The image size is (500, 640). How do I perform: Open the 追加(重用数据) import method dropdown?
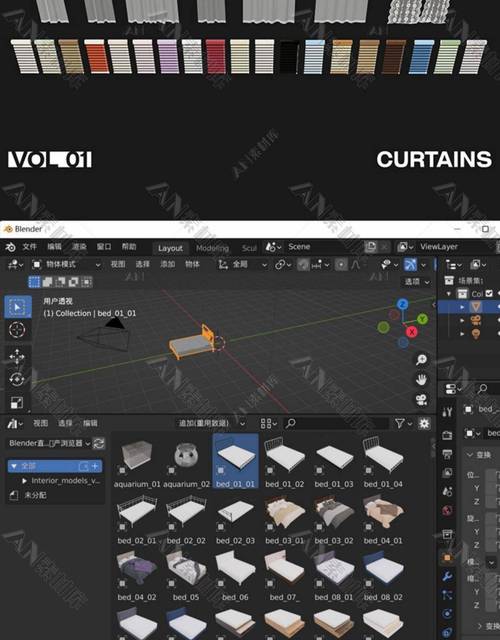pos(211,424)
